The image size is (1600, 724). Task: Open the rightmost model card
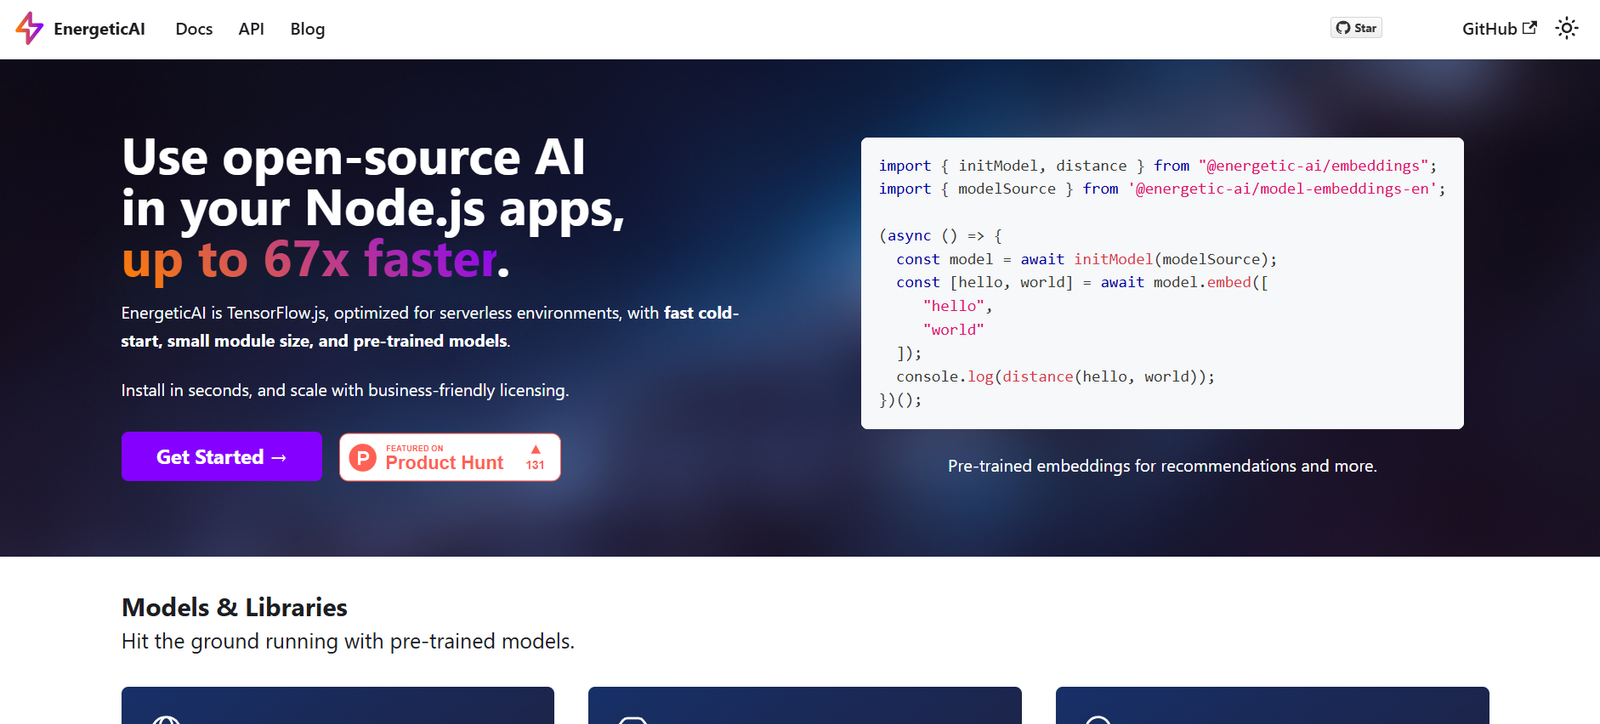[x=1271, y=706]
